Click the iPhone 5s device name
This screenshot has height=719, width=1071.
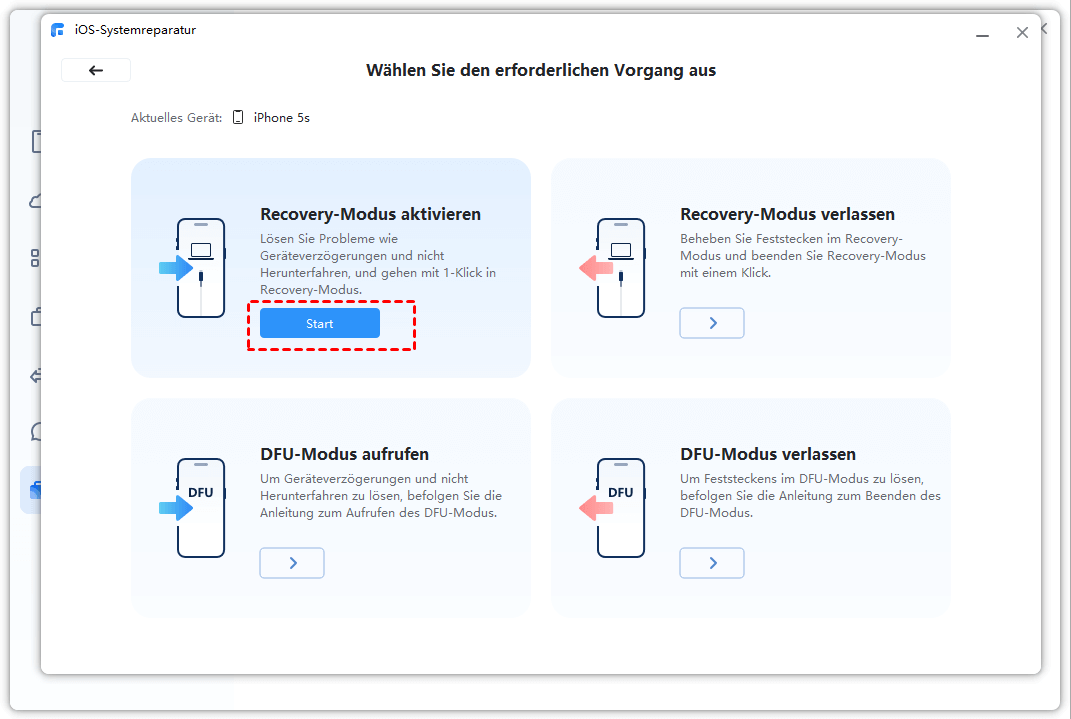(x=281, y=117)
